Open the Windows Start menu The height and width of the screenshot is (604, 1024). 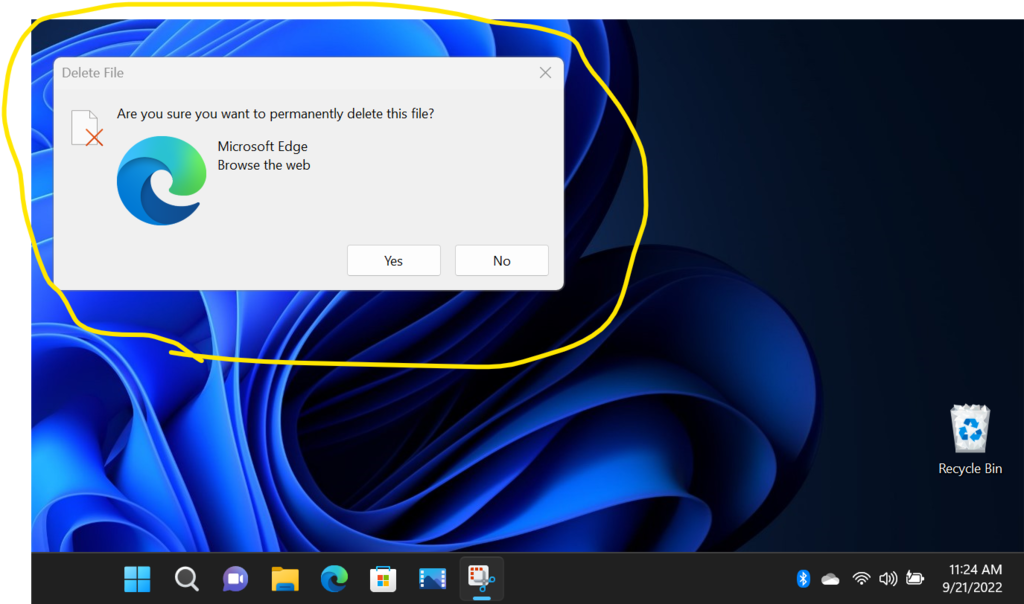click(137, 579)
